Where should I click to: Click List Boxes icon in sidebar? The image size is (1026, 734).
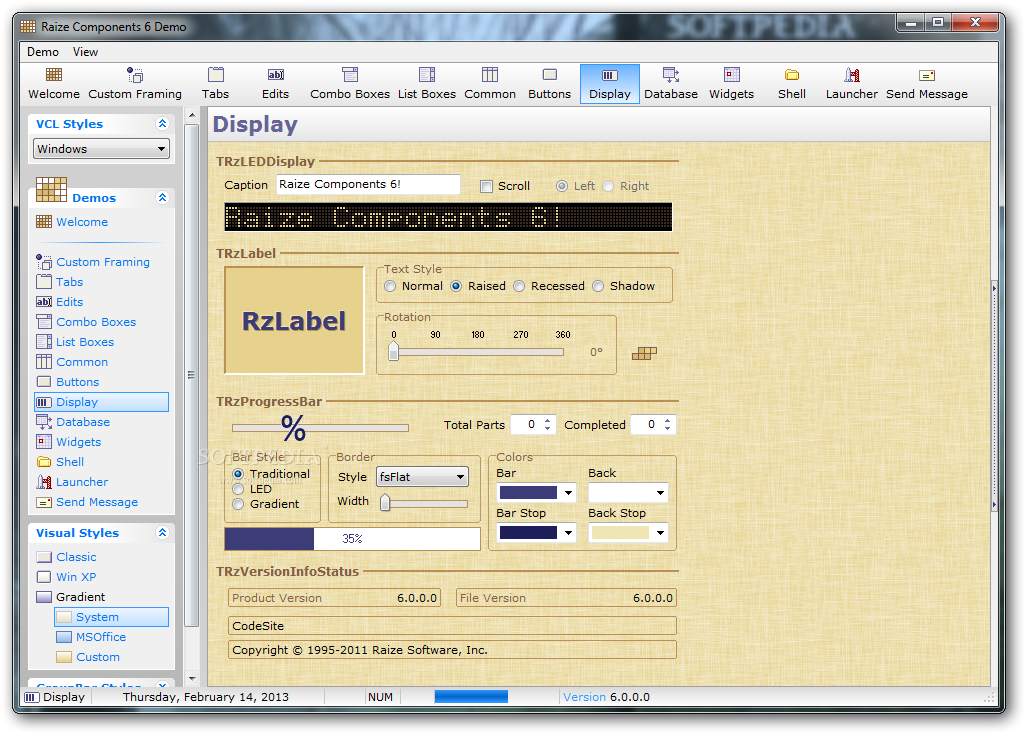tap(44, 341)
